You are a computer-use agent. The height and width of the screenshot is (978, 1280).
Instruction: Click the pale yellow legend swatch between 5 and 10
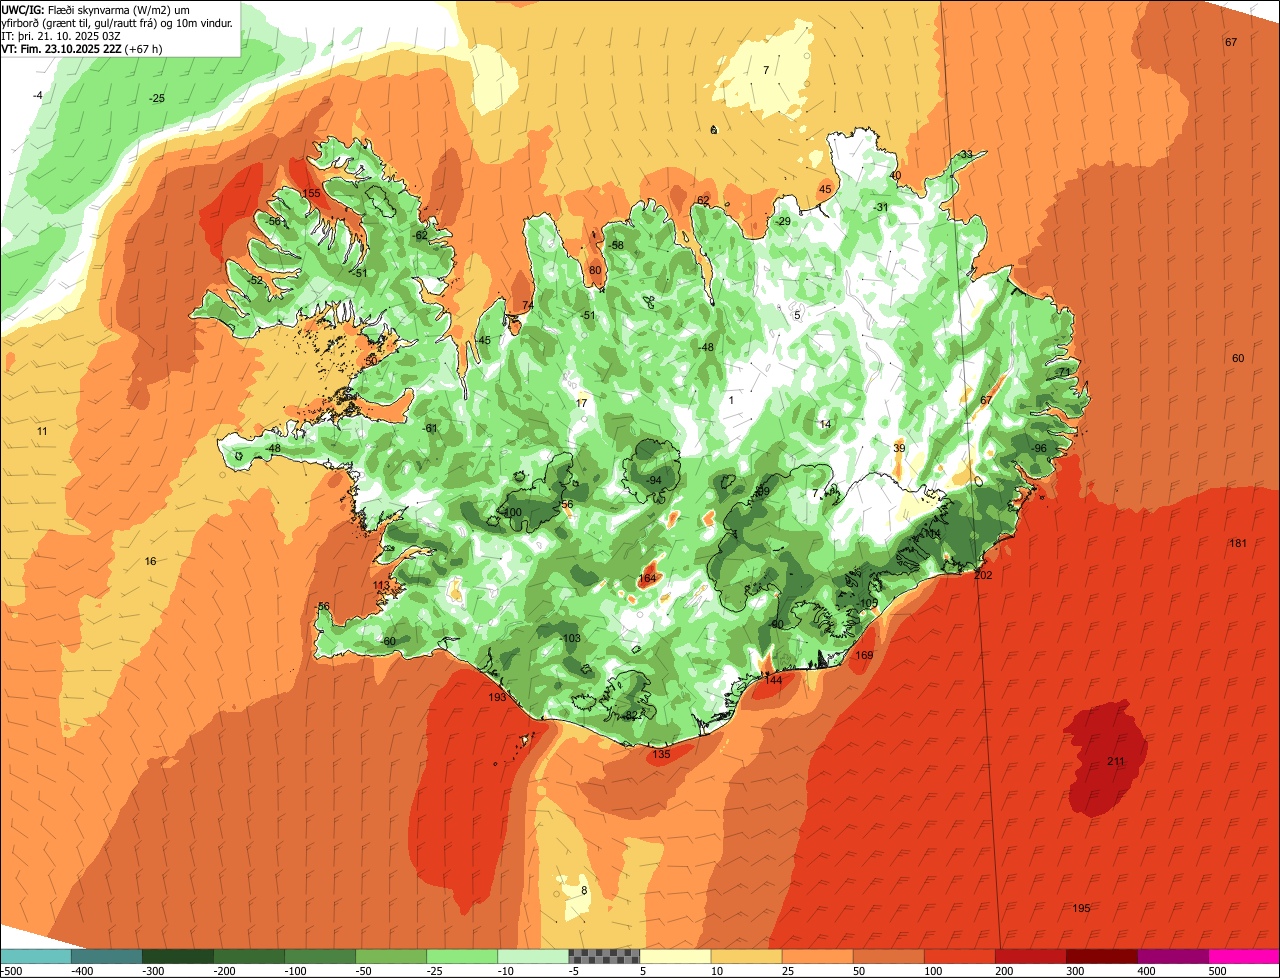point(675,956)
